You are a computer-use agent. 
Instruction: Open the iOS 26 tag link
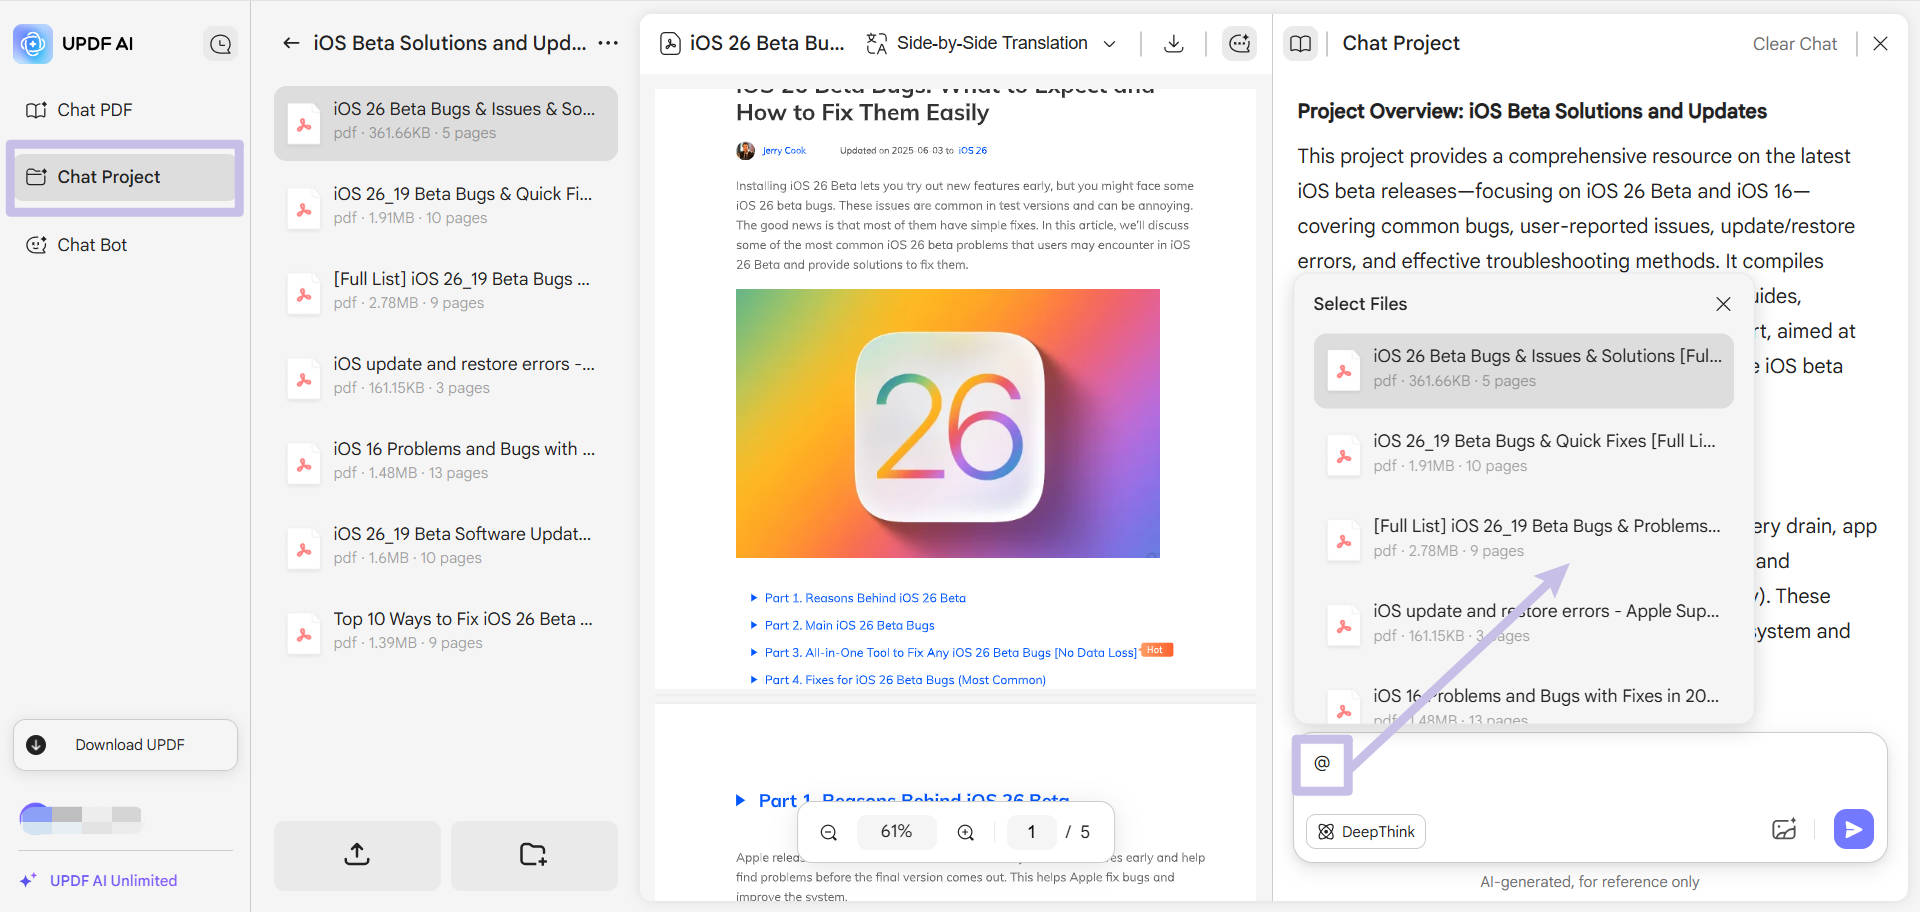click(972, 151)
